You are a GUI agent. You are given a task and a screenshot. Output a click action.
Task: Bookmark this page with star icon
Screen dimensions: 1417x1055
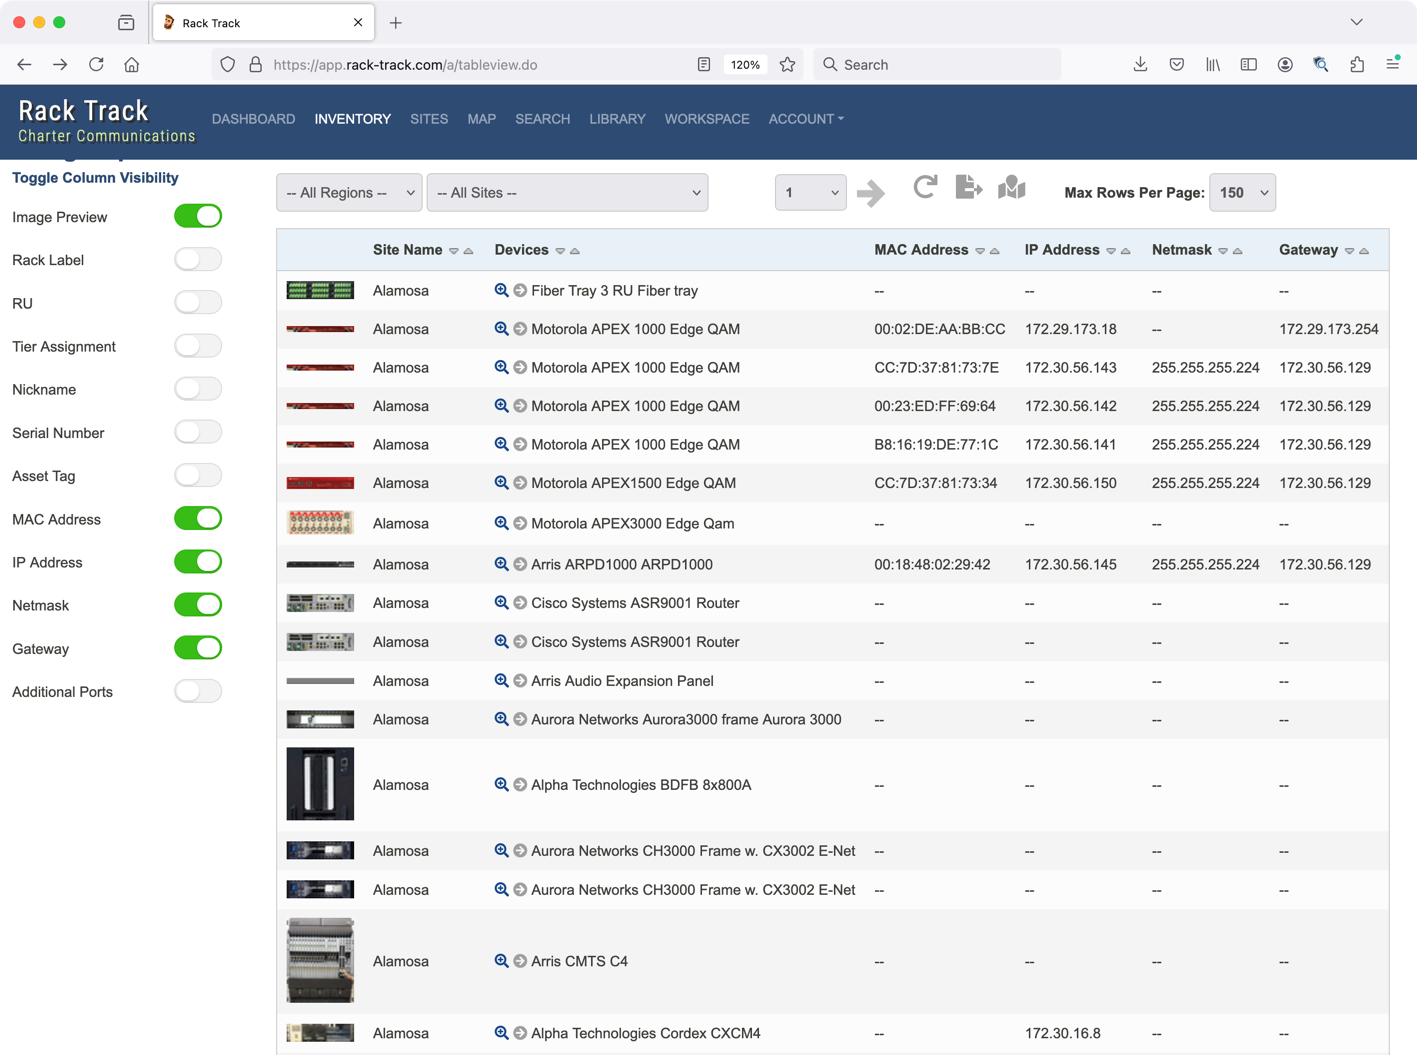[788, 64]
